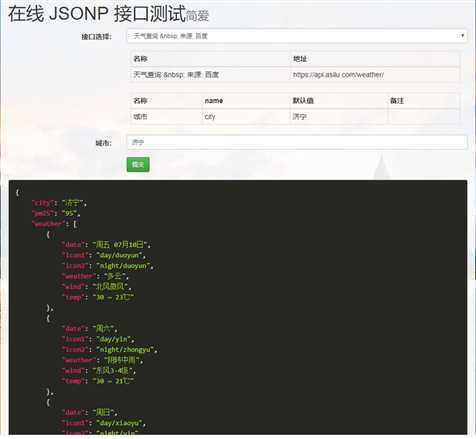Click the "weather" array key in JSON output
Viewport: 476px width, 439px height.
48,224
